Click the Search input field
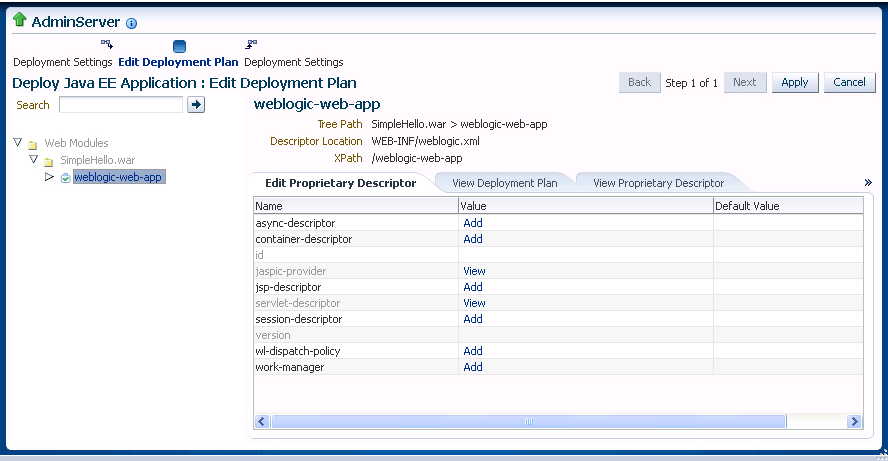This screenshot has width=888, height=461. (x=121, y=105)
